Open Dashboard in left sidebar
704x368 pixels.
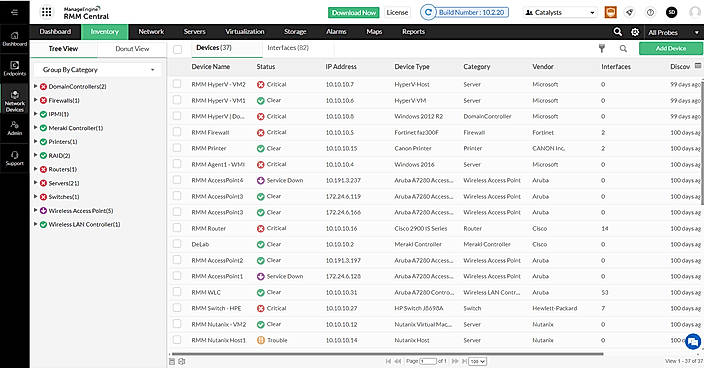(x=14, y=39)
